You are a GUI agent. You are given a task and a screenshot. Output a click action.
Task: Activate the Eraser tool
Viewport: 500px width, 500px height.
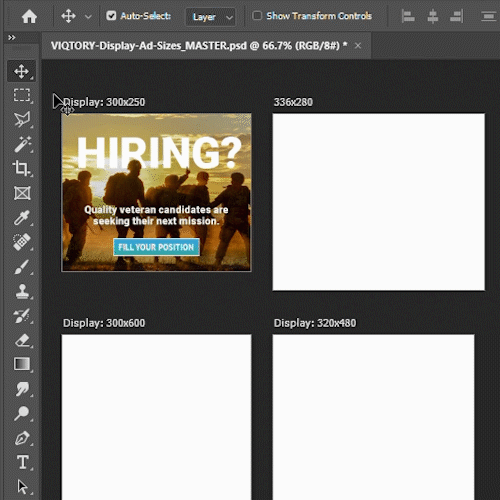(x=22, y=340)
